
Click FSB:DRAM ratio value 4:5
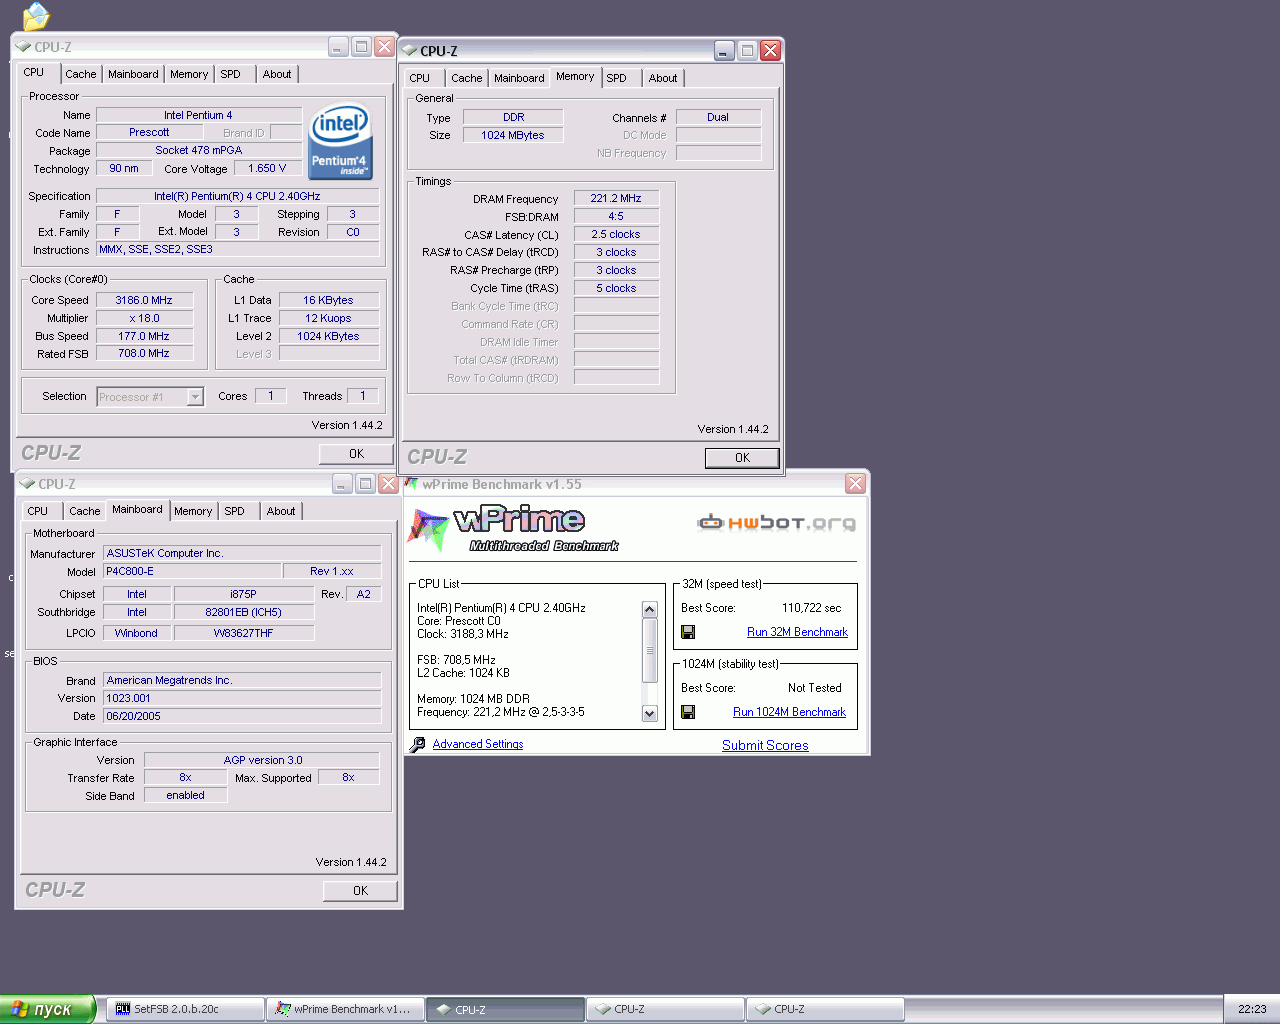616,216
